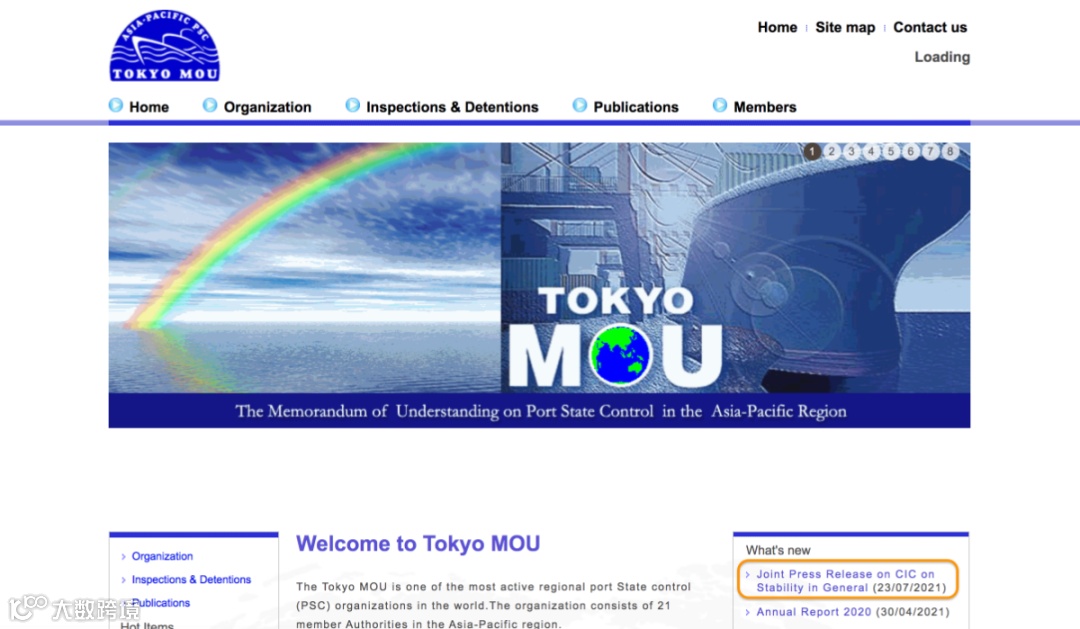Select banner slide 6 indicator
Screen dimensions: 1080x629
(x=911, y=152)
